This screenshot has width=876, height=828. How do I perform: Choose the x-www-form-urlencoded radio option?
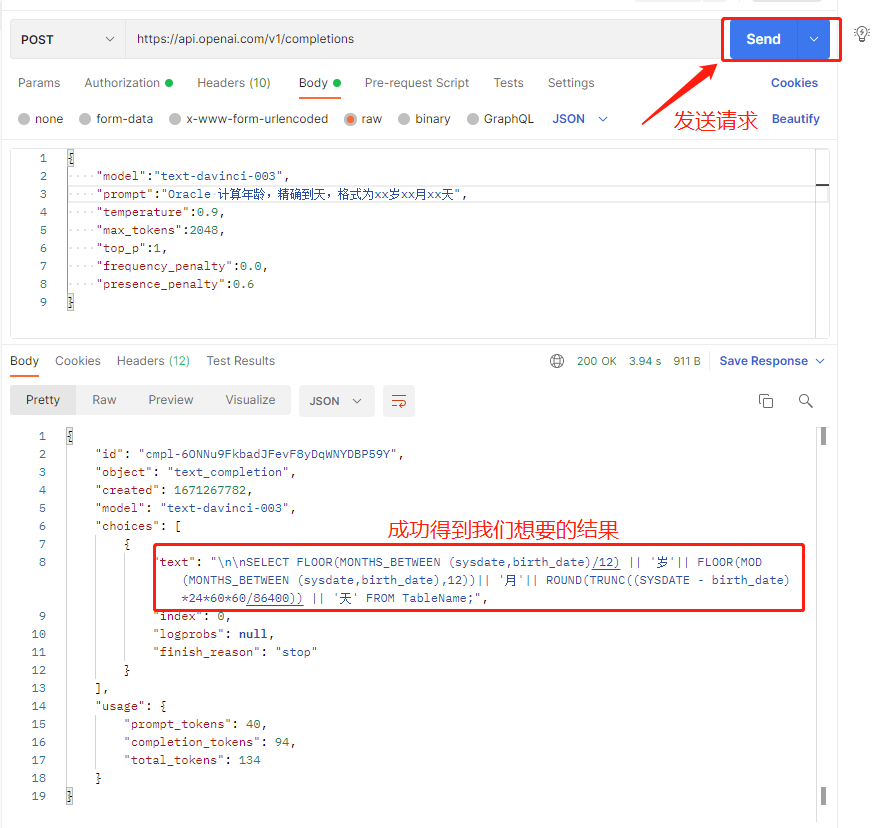pyautogui.click(x=176, y=119)
